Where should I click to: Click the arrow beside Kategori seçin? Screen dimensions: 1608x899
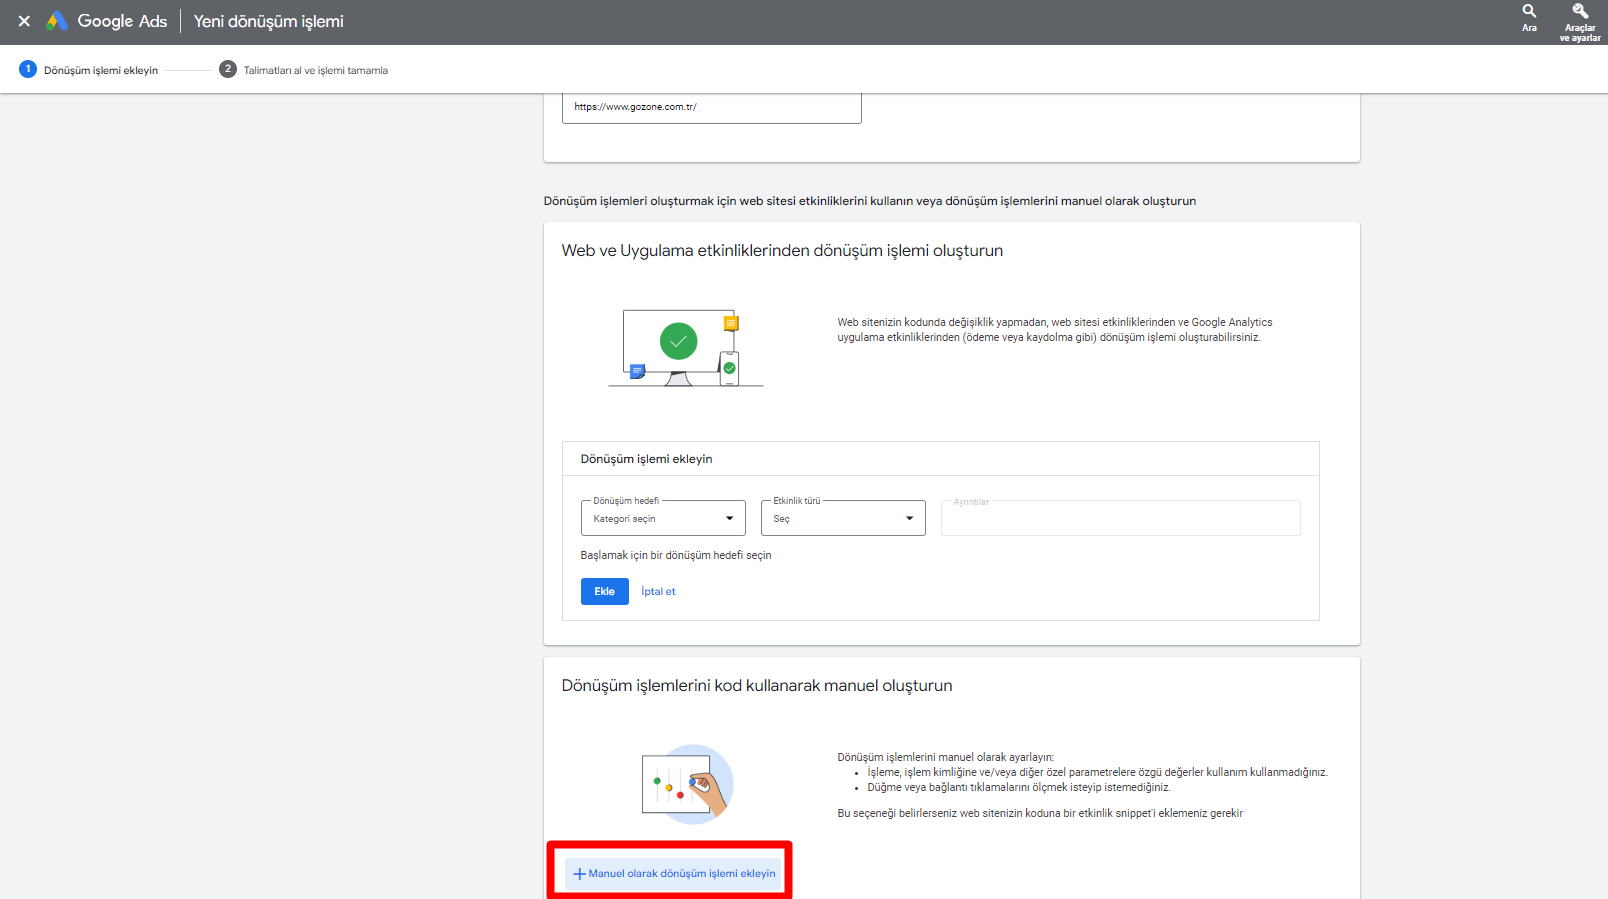click(x=729, y=518)
